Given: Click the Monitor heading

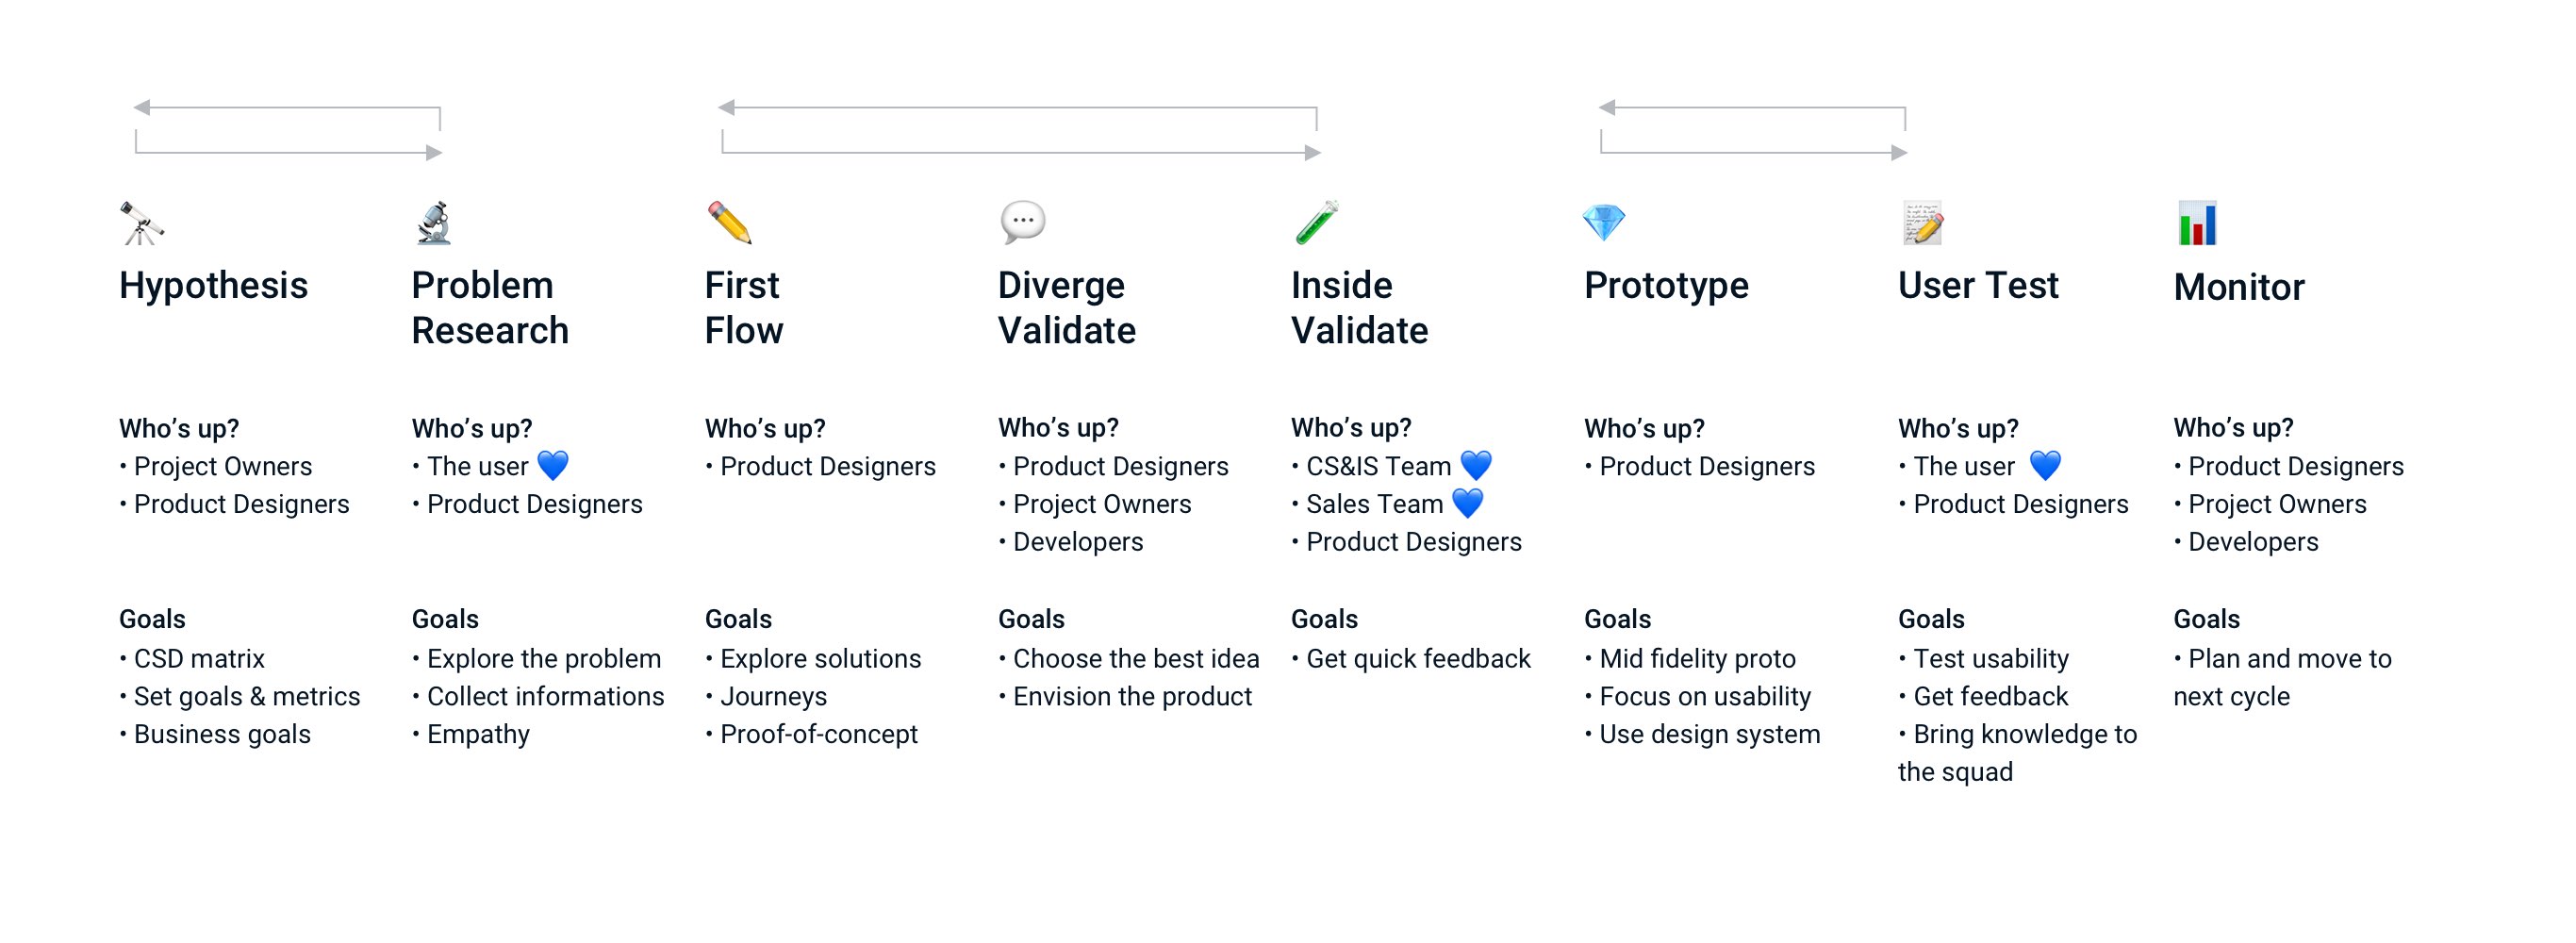Looking at the screenshot, I should coord(2238,288).
